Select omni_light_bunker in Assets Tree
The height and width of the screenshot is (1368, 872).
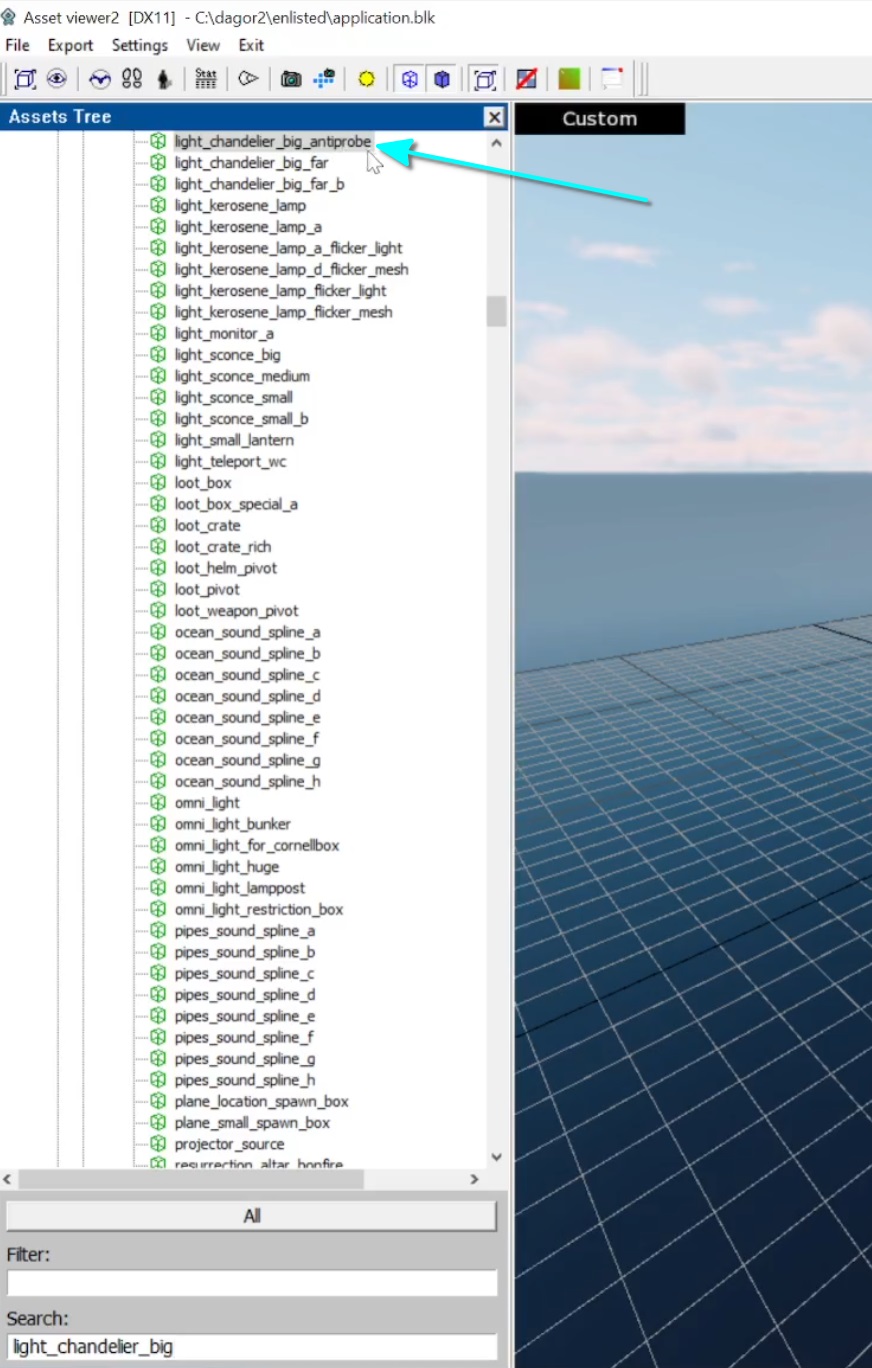pos(232,824)
